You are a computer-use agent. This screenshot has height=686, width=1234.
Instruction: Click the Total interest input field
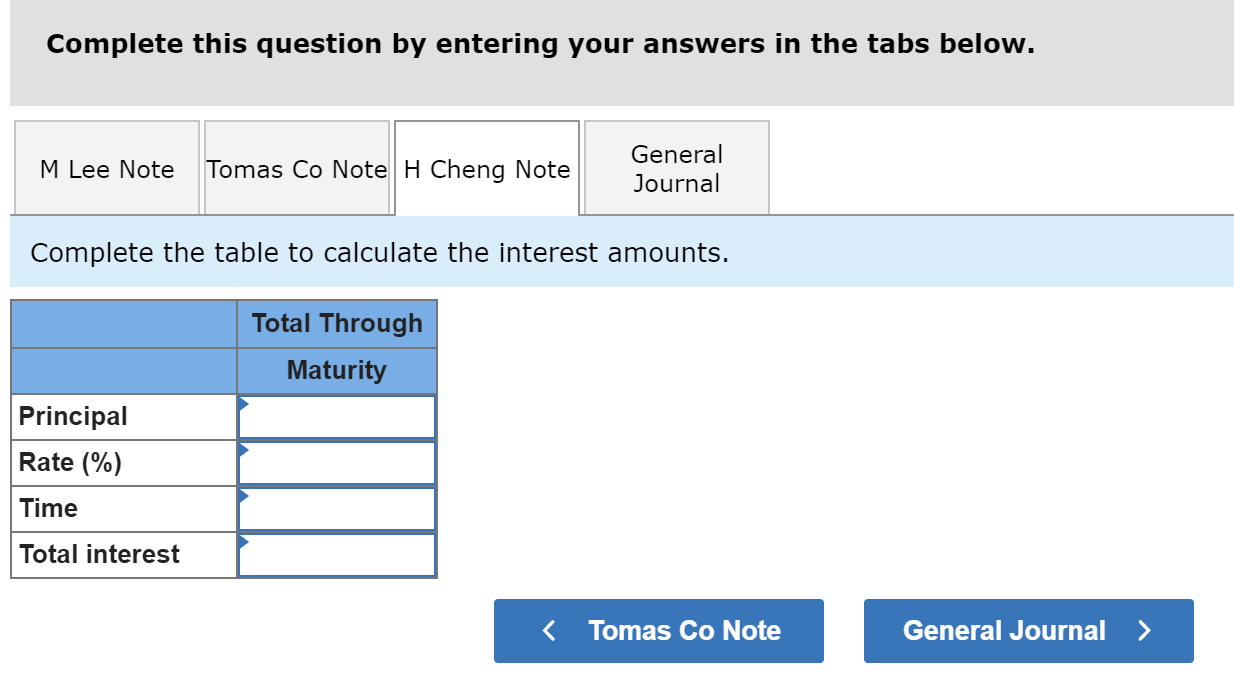click(340, 554)
